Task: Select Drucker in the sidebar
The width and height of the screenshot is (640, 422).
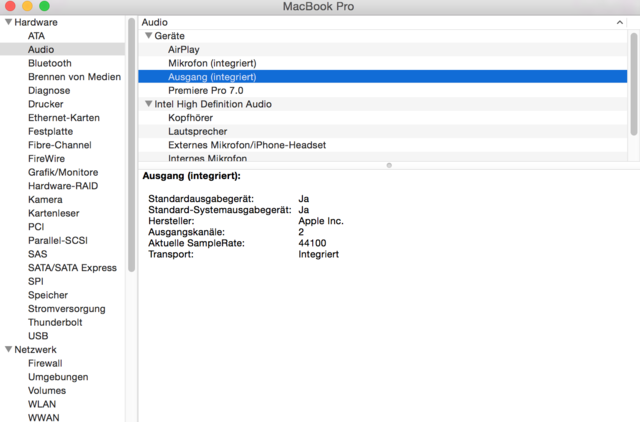Action: tap(46, 104)
